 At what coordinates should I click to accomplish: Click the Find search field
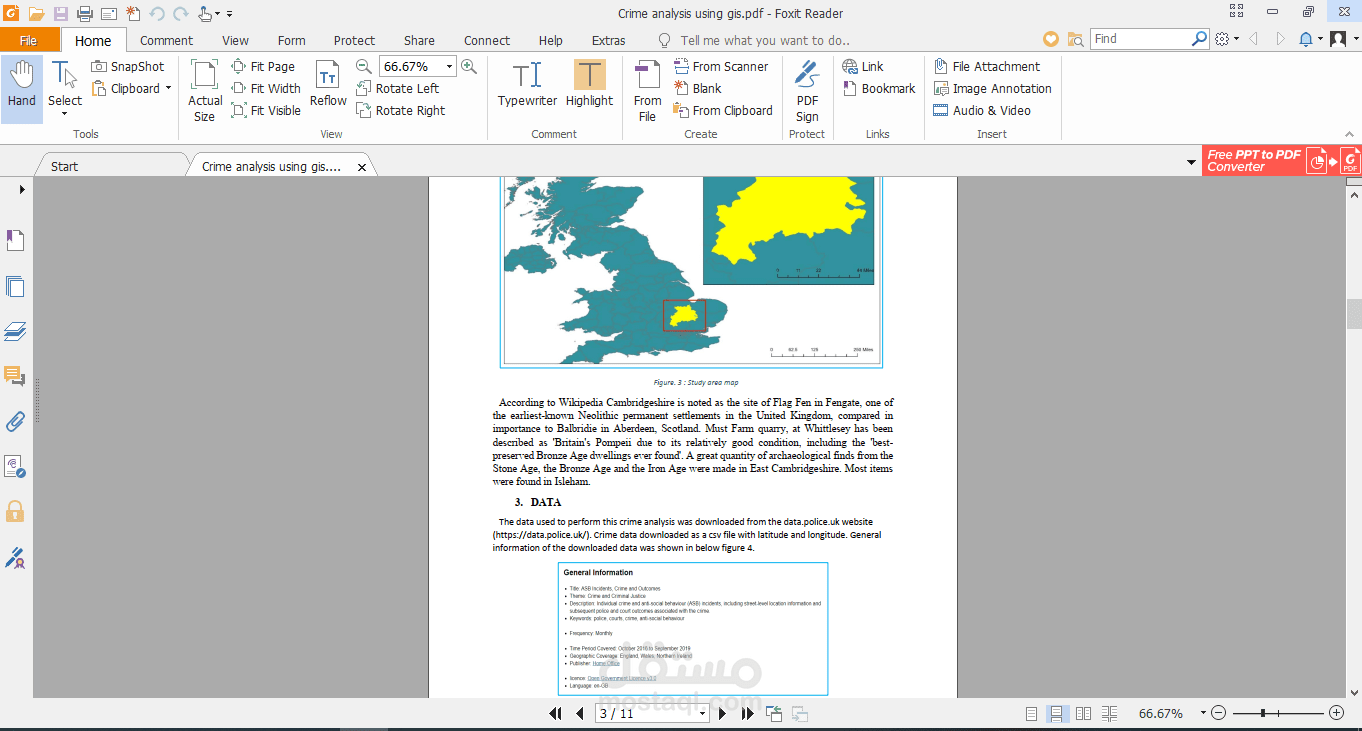1140,39
